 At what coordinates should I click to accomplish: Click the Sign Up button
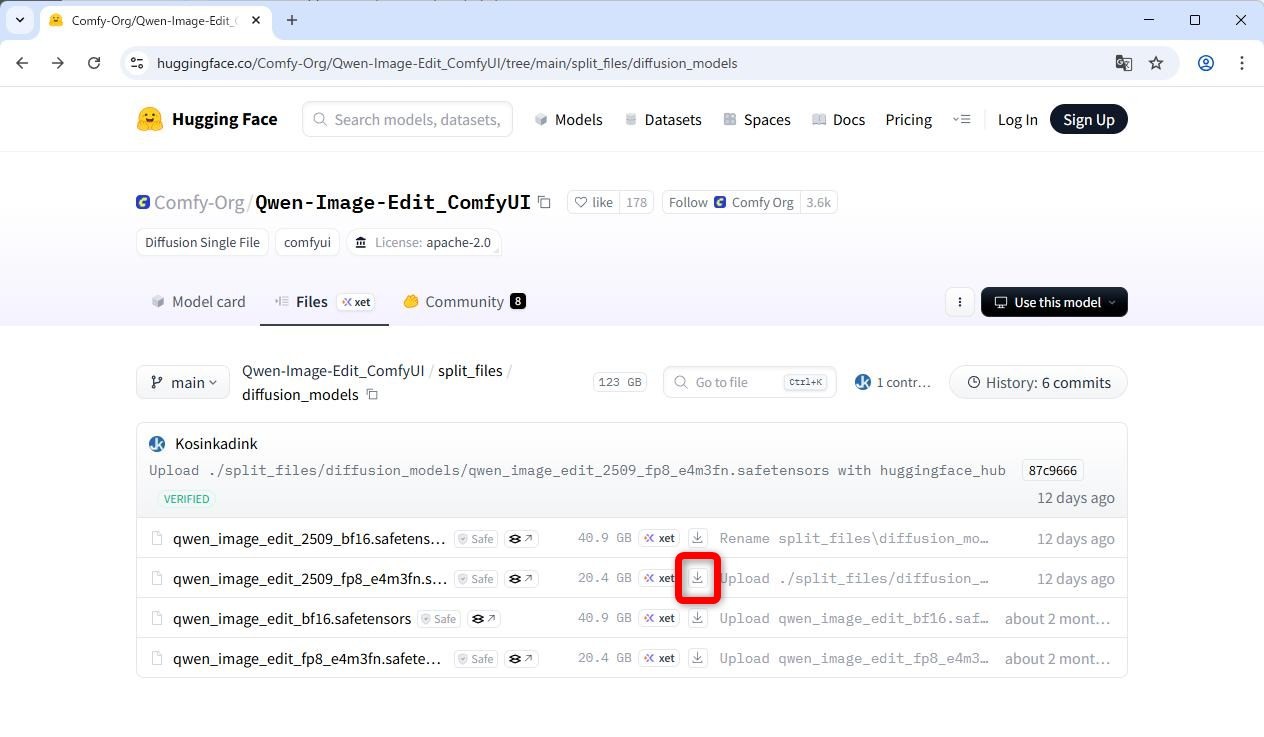1088,119
